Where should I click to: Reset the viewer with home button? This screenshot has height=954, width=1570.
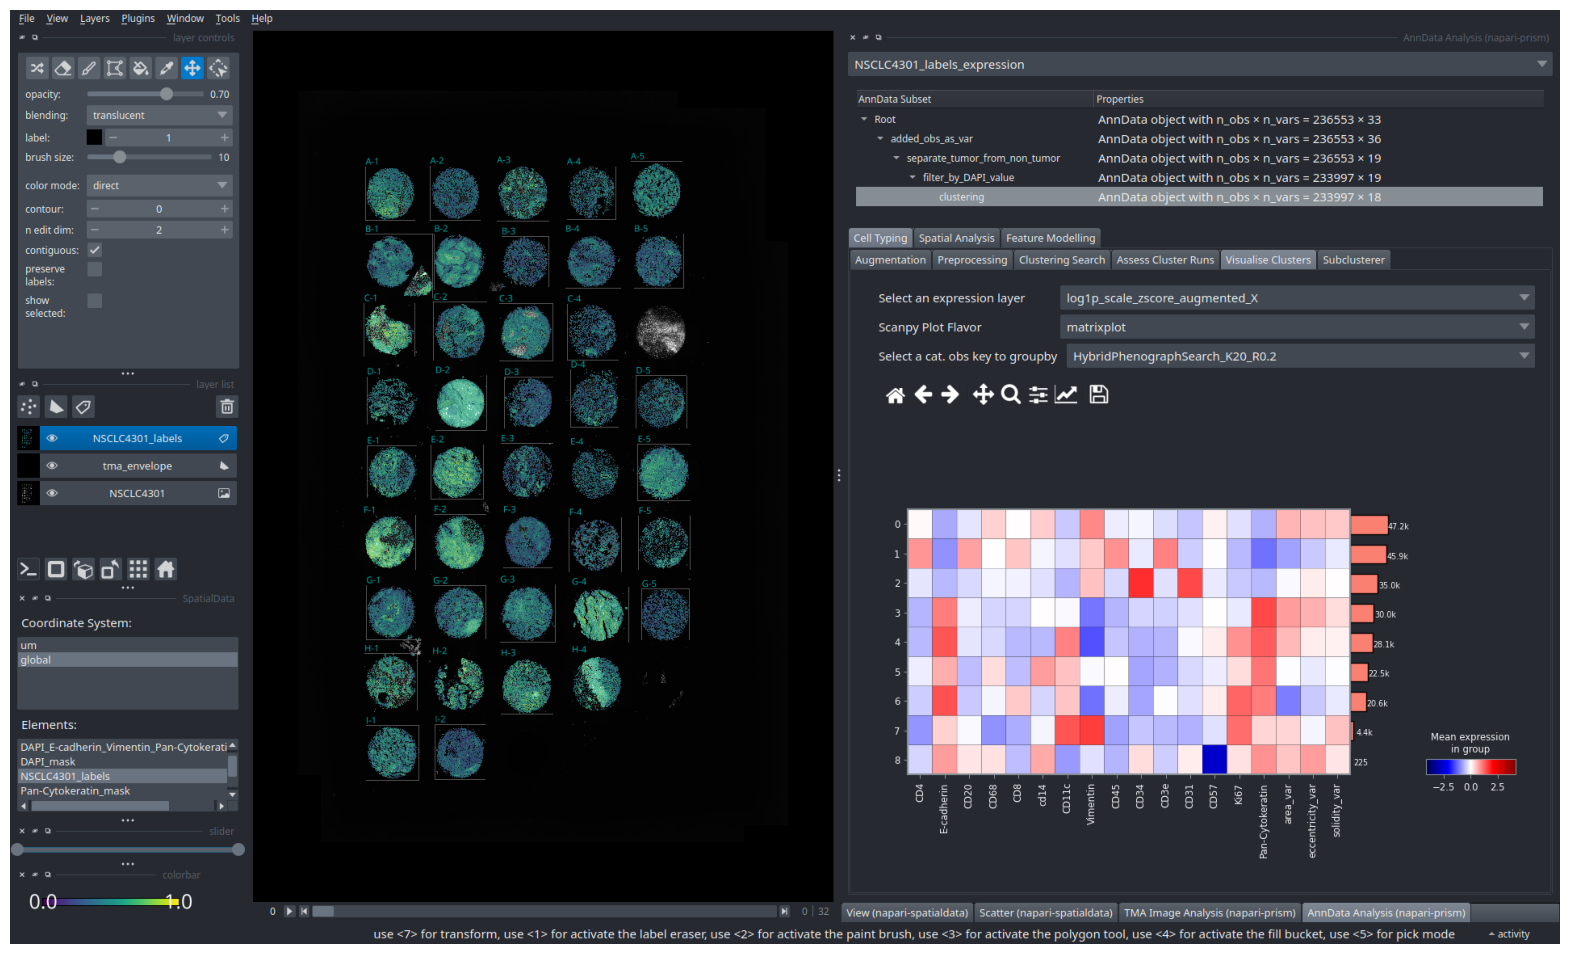coord(166,569)
